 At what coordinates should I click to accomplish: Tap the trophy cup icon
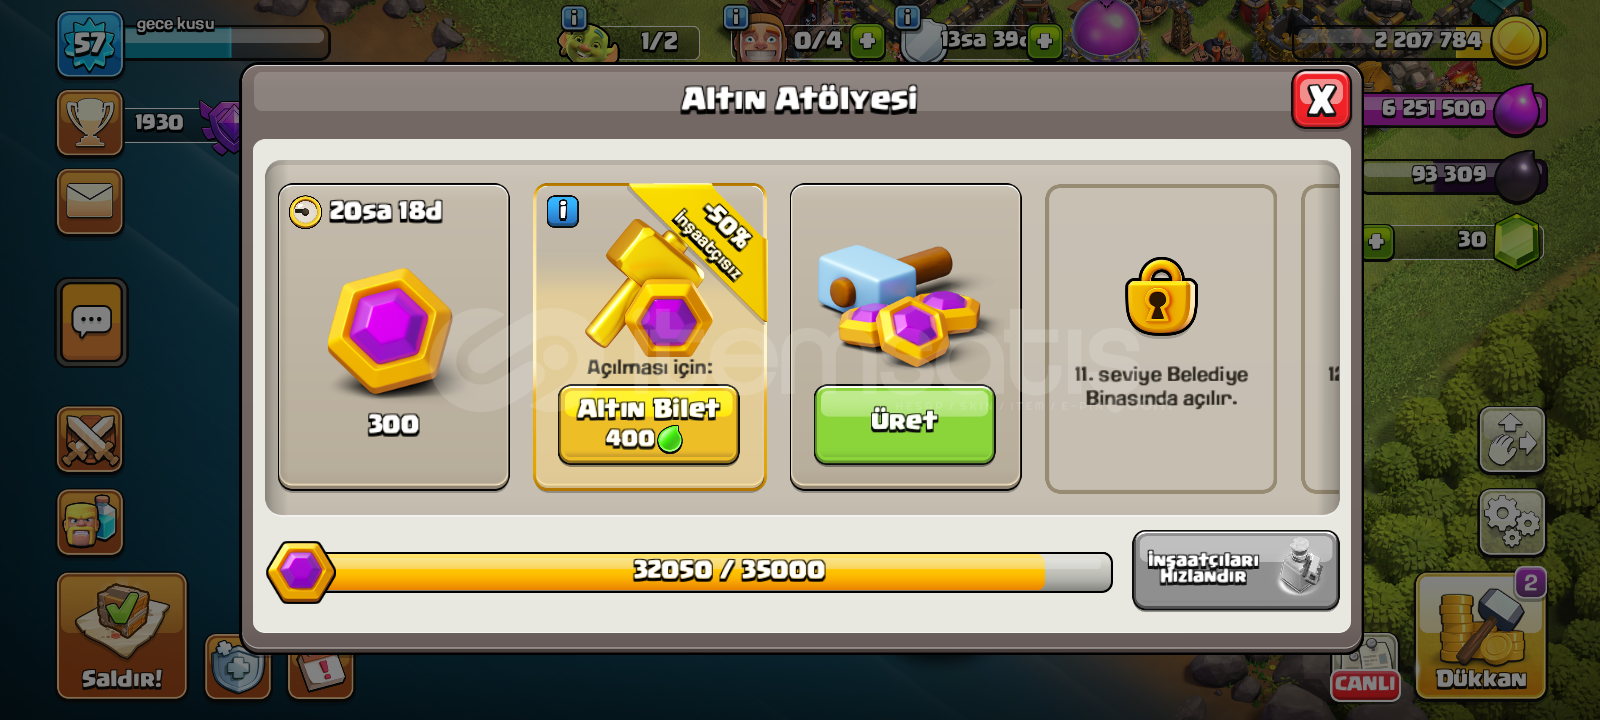[90, 123]
